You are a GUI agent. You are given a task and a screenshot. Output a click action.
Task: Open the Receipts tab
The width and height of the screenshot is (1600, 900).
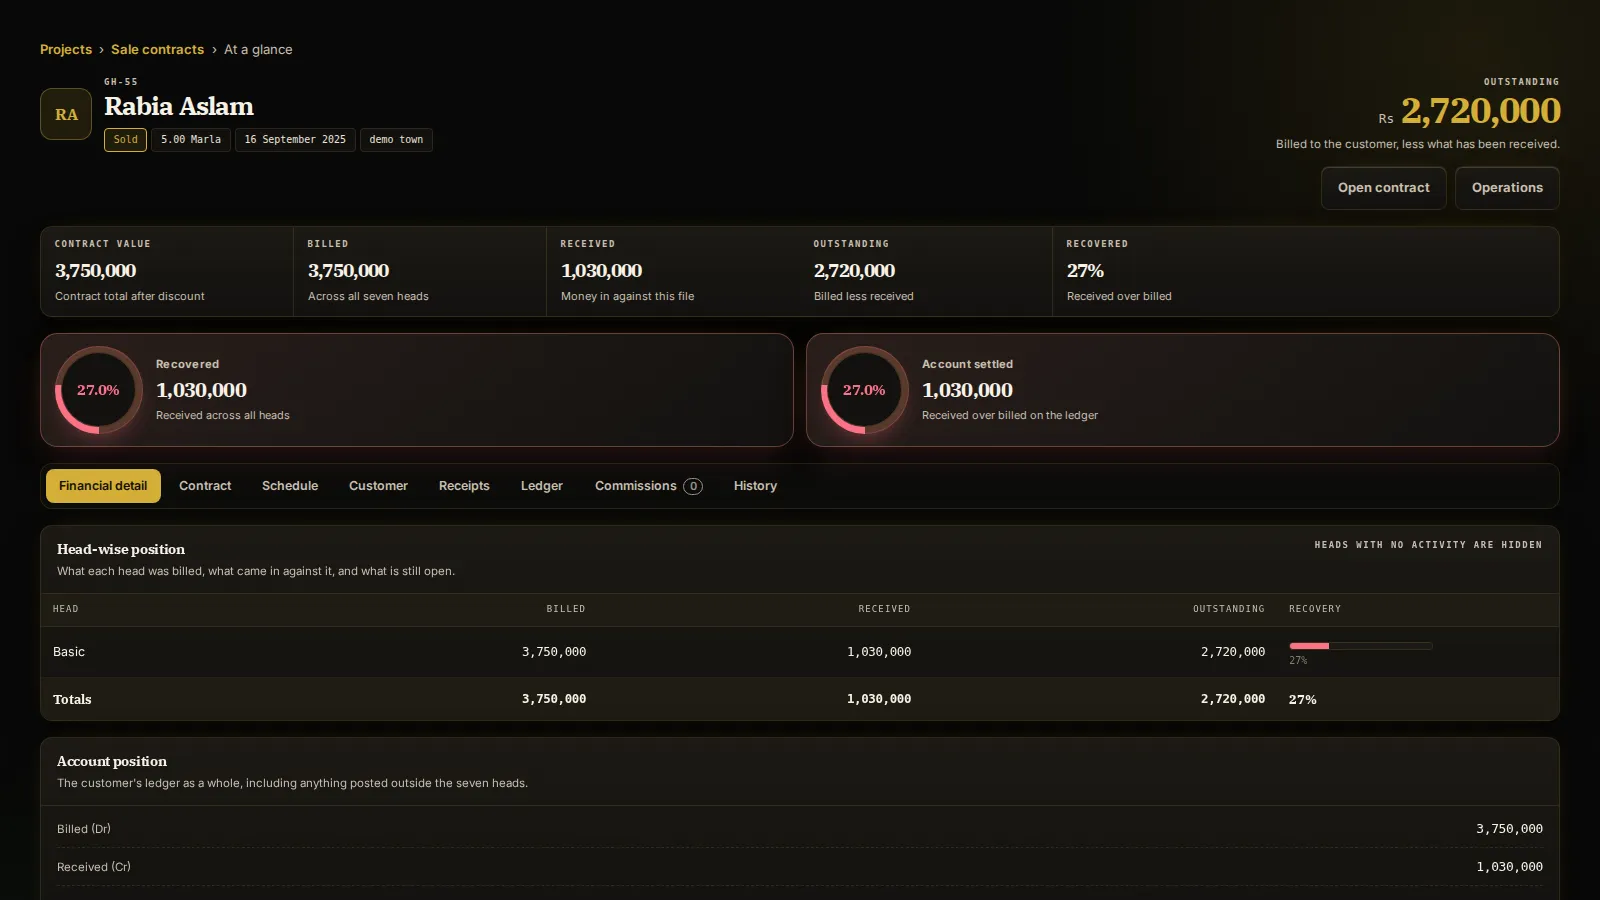pos(464,486)
